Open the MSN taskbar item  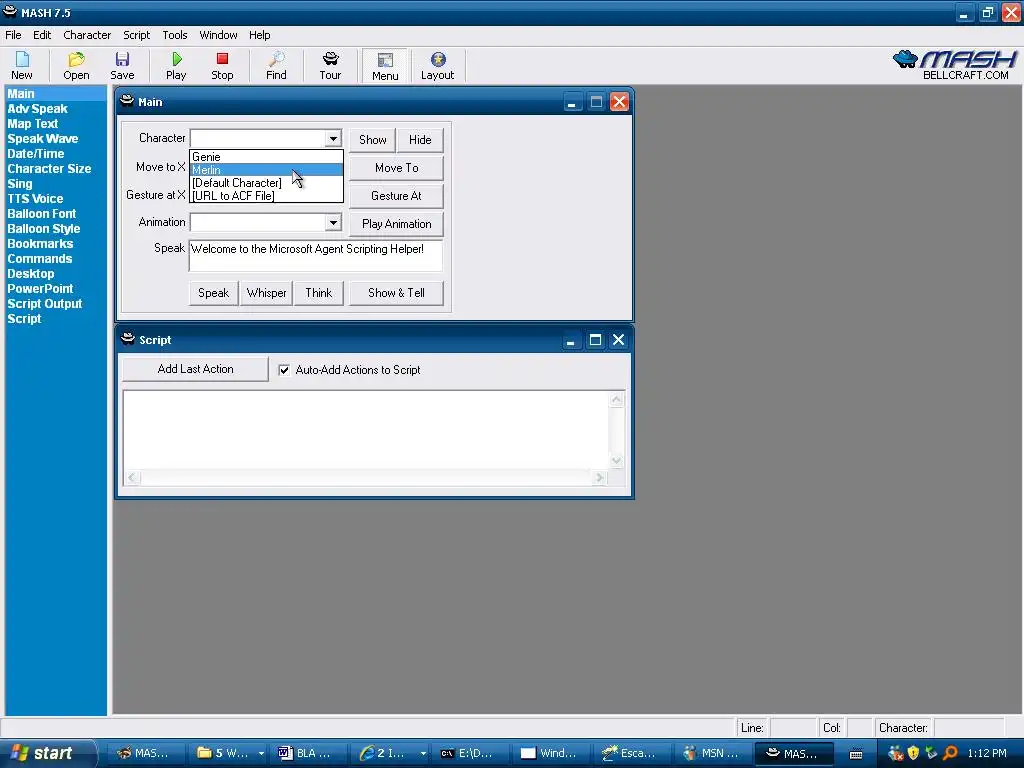(x=712, y=753)
